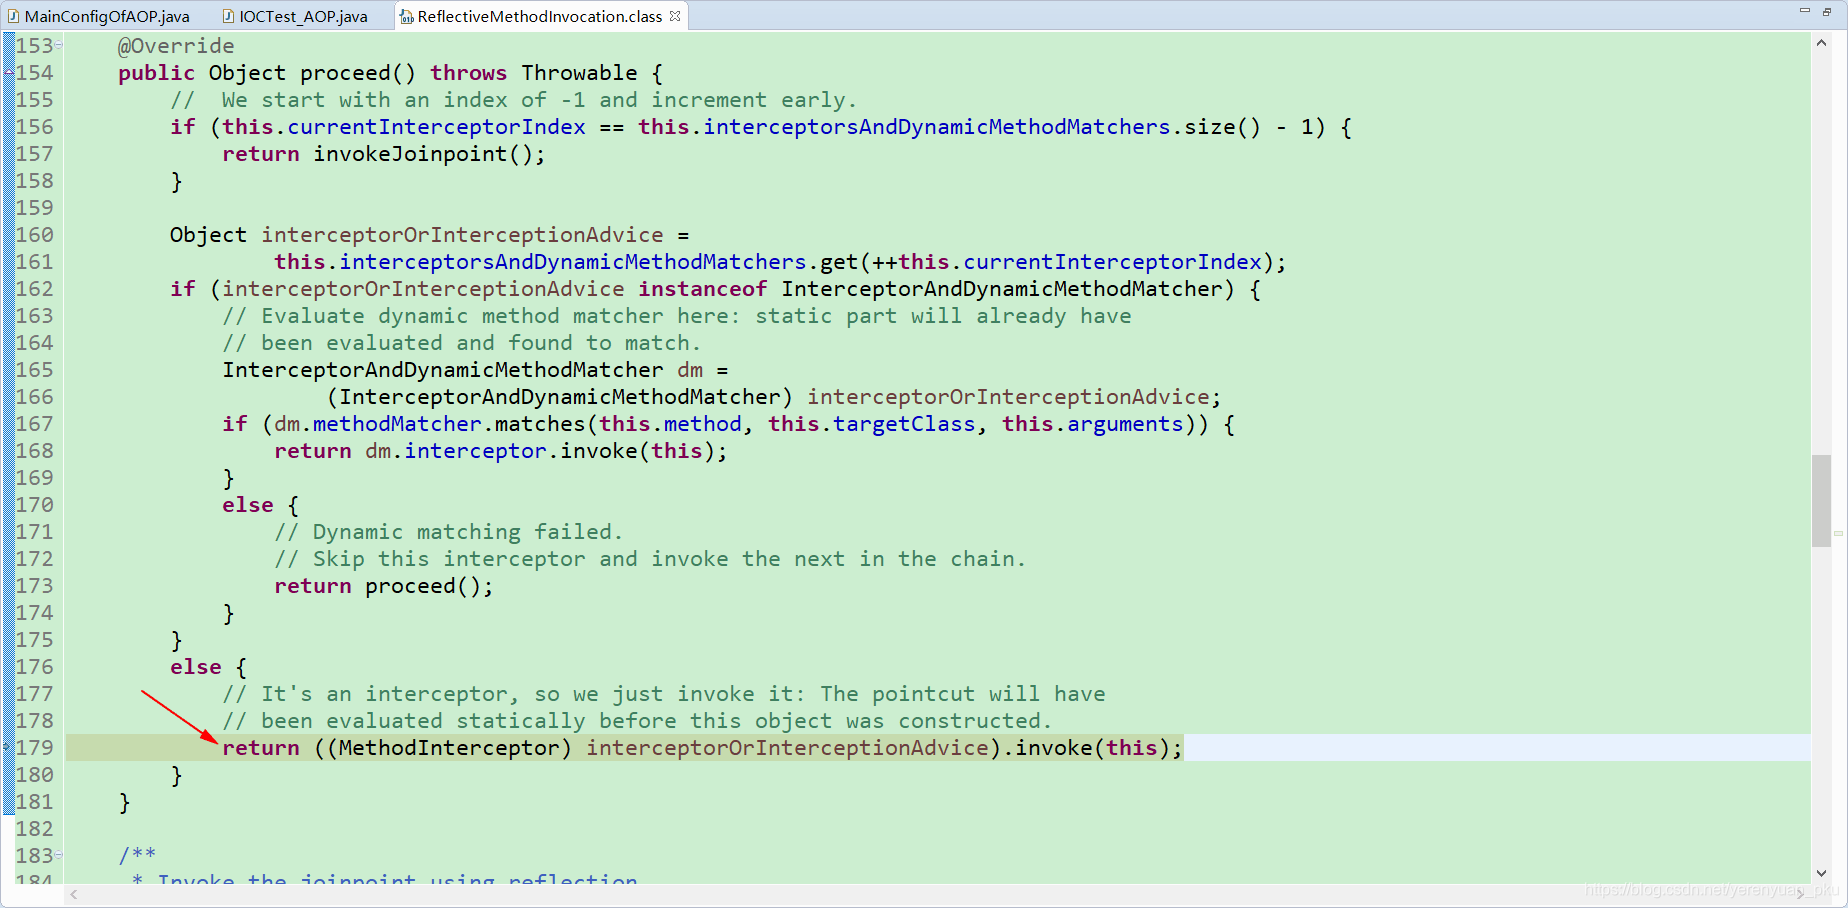
Task: Click the class file icon on ReflectiveMethodInvocation tab
Action: [407, 17]
